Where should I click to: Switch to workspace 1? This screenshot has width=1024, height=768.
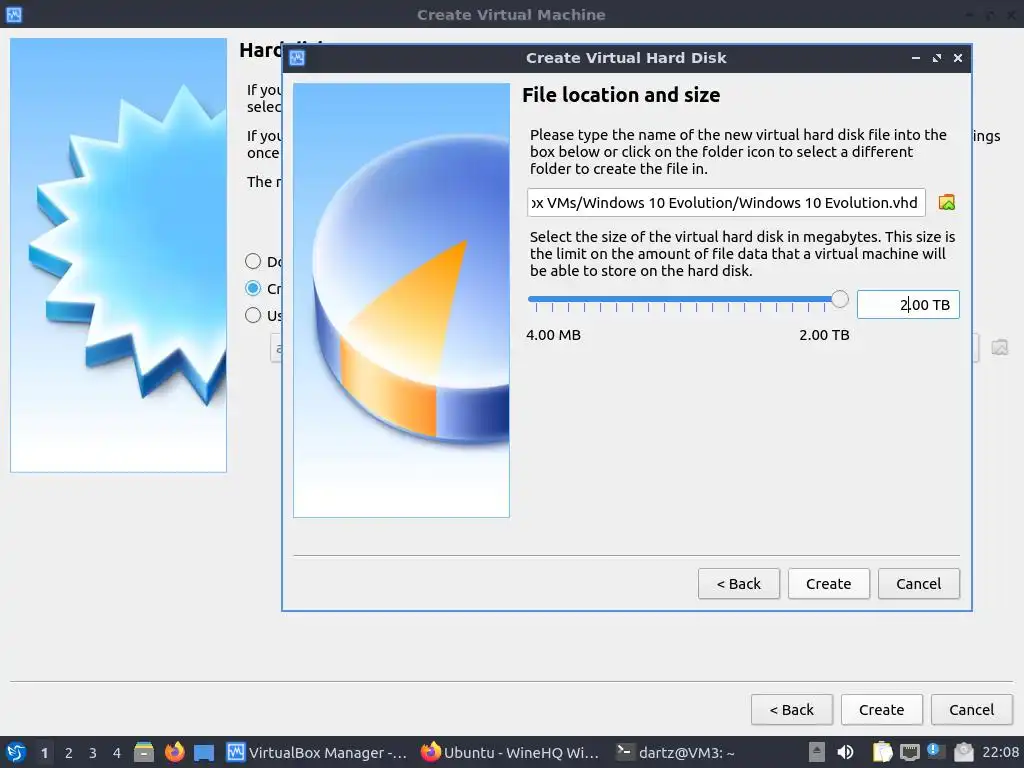(x=44, y=753)
